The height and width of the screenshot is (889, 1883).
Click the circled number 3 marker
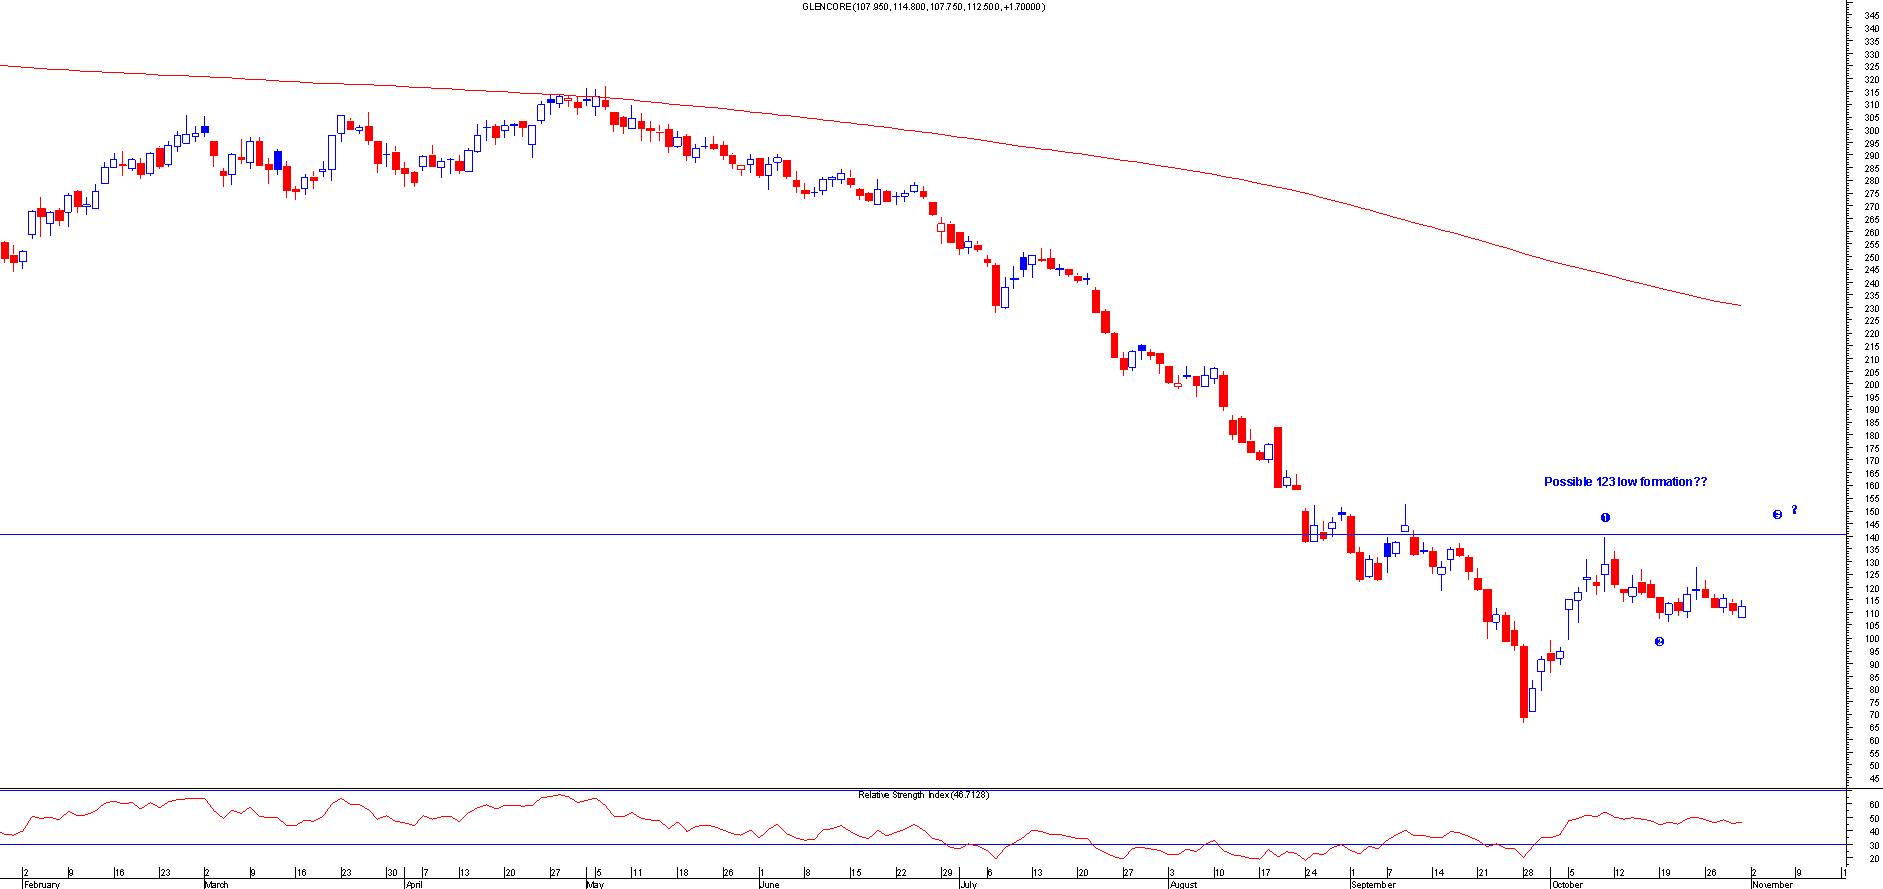coord(1777,515)
